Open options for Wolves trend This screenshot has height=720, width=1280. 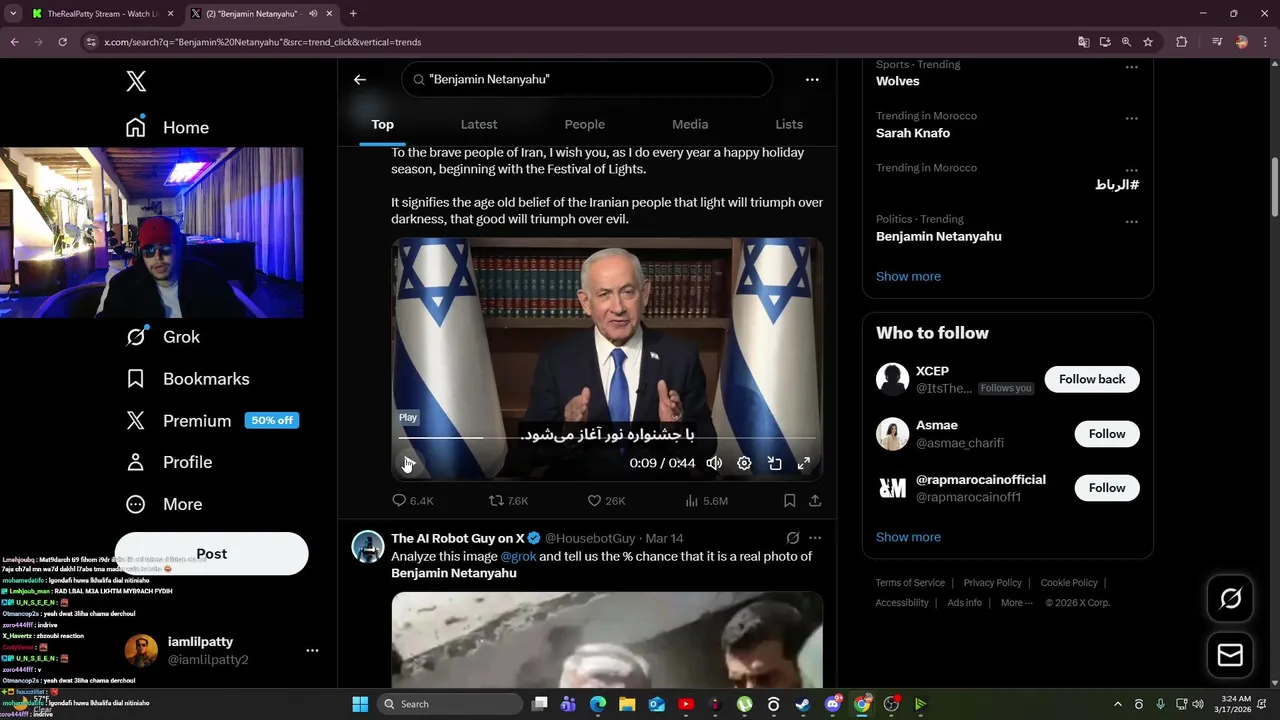(x=1131, y=67)
